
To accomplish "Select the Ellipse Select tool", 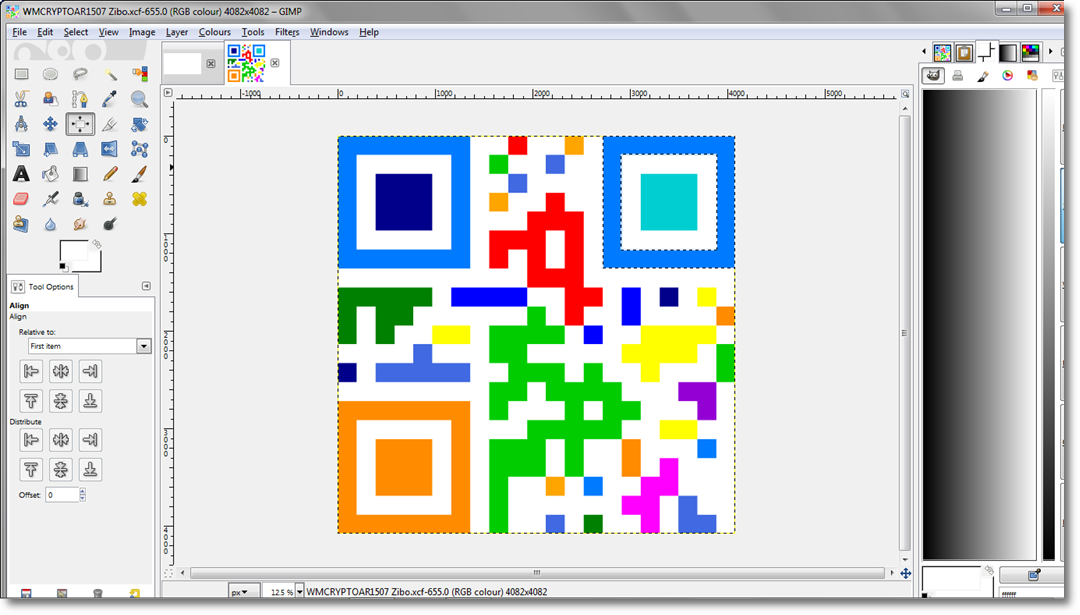I will point(50,74).
